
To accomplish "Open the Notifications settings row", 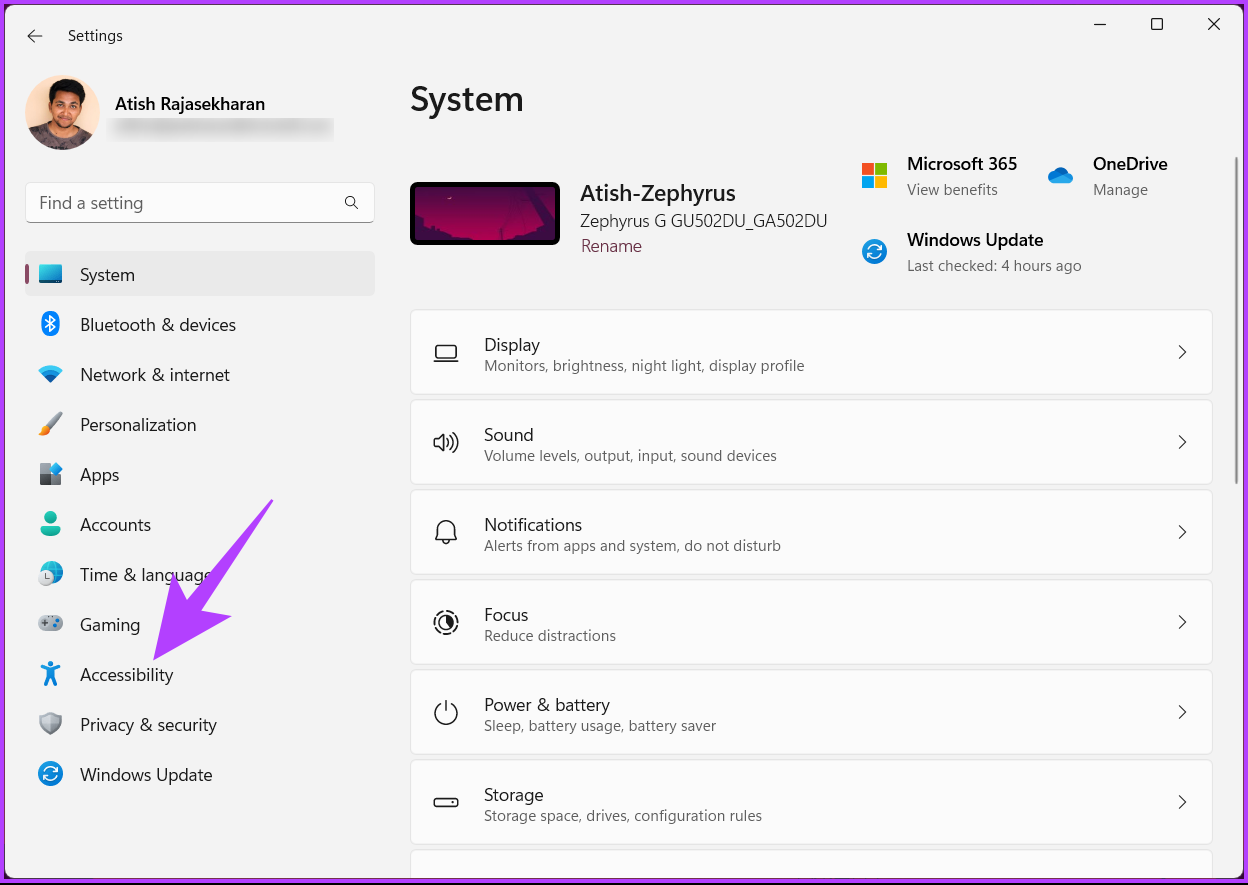I will (810, 532).
